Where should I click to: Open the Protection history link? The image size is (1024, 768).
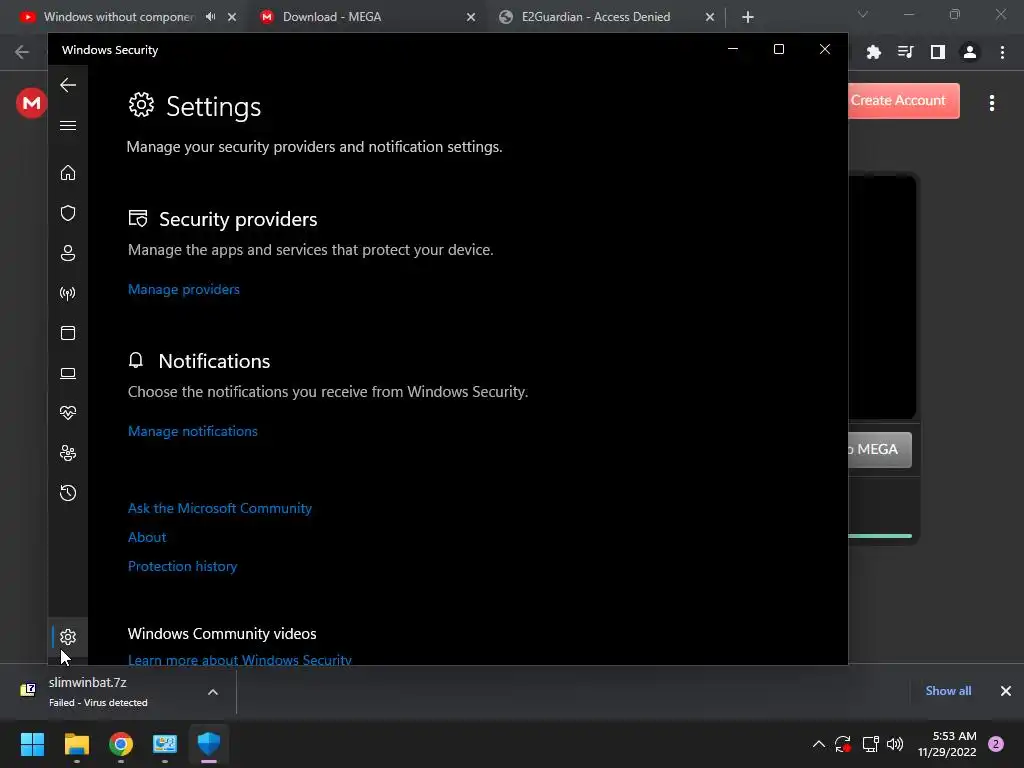coord(182,566)
